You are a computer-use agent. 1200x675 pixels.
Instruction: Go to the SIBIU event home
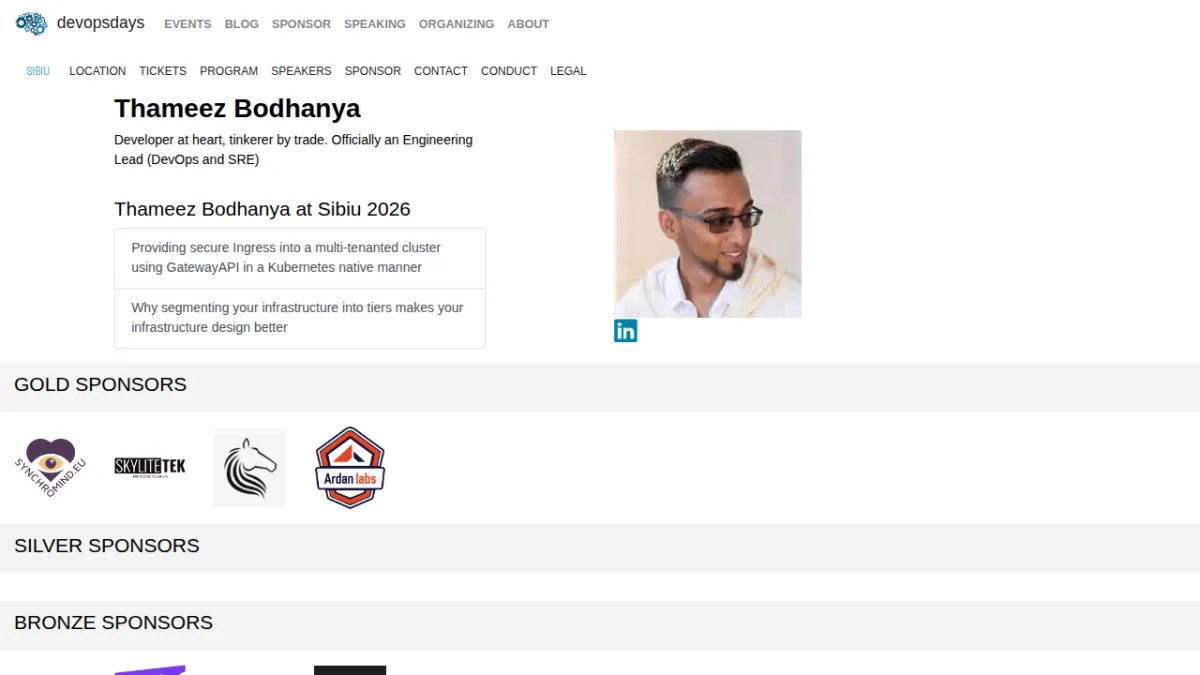[38, 71]
